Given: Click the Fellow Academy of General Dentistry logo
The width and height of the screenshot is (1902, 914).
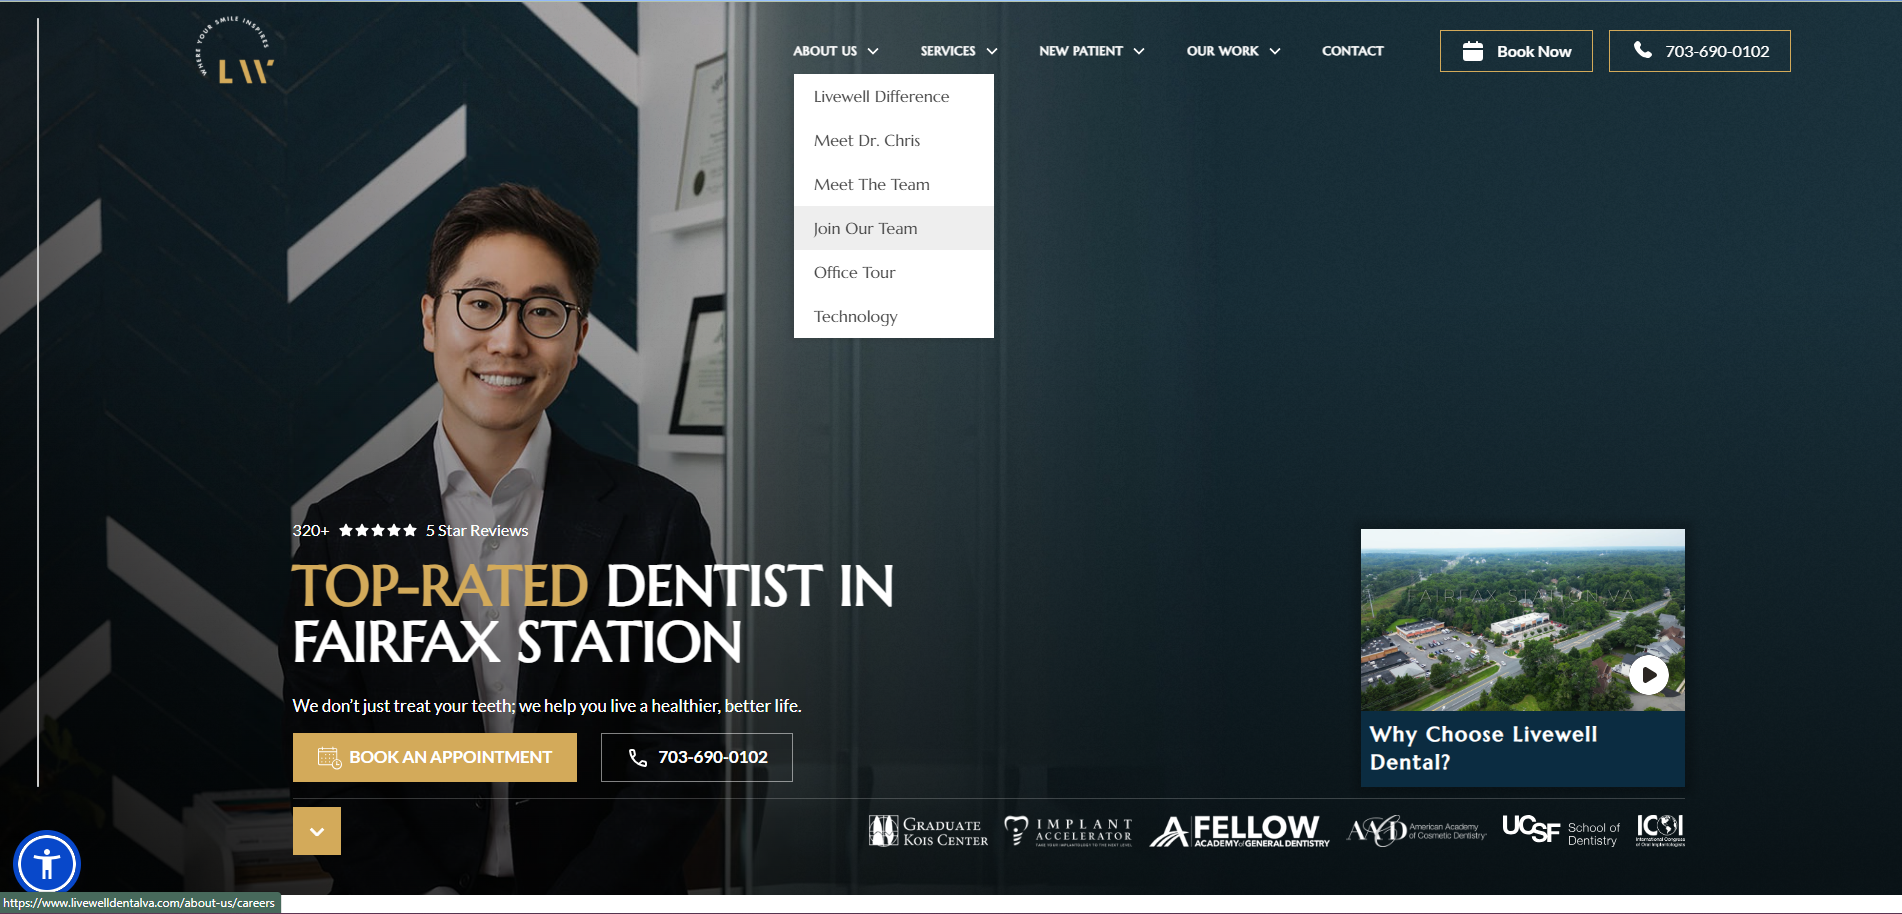Looking at the screenshot, I should point(1239,831).
